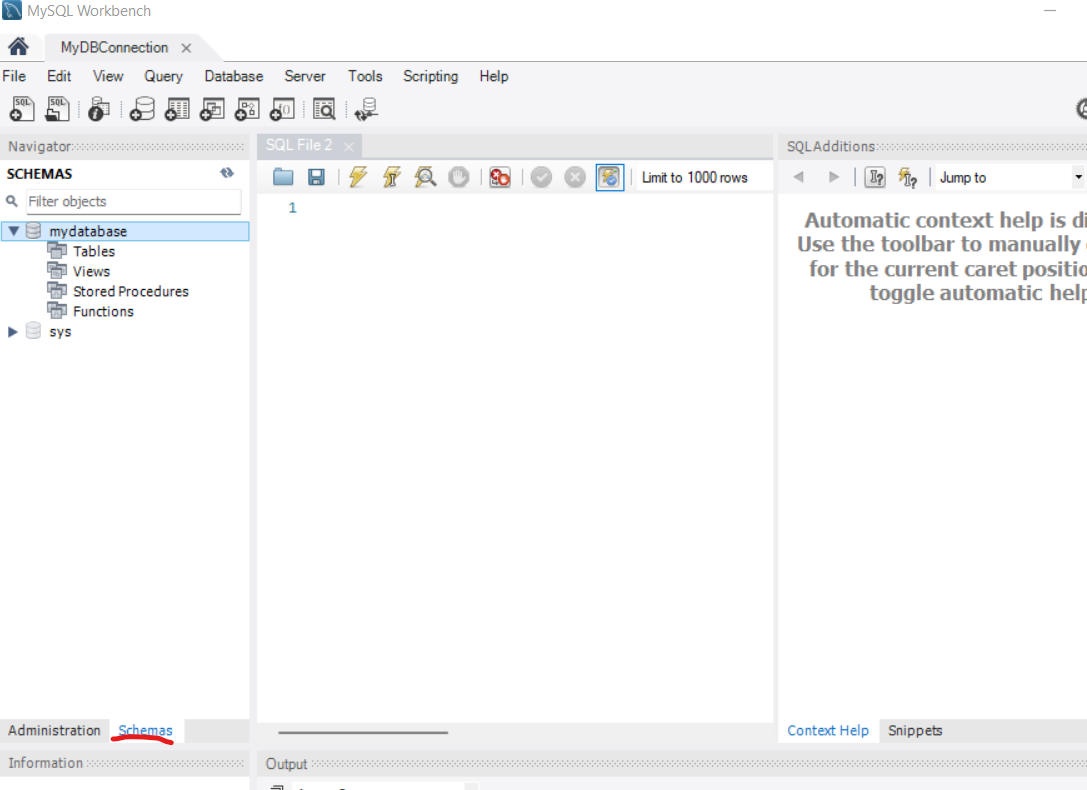This screenshot has width=1087, height=790.
Task: Open the File menu
Action: [x=14, y=76]
